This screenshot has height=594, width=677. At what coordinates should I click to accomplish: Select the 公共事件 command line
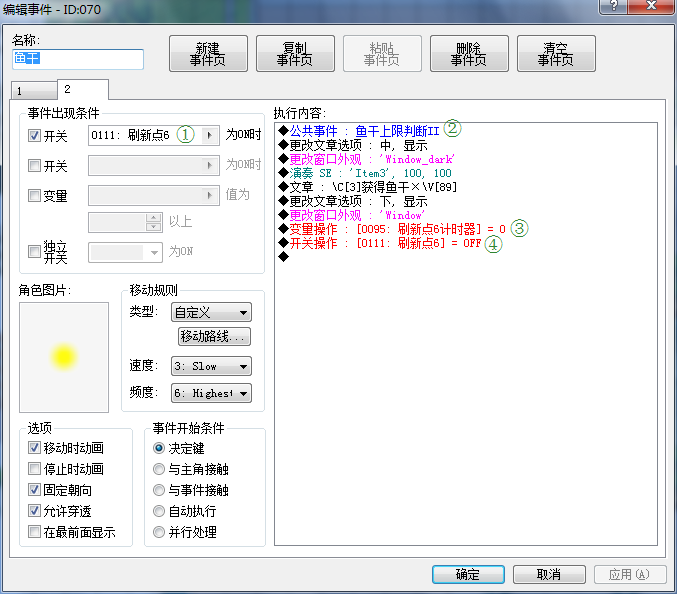(x=363, y=130)
